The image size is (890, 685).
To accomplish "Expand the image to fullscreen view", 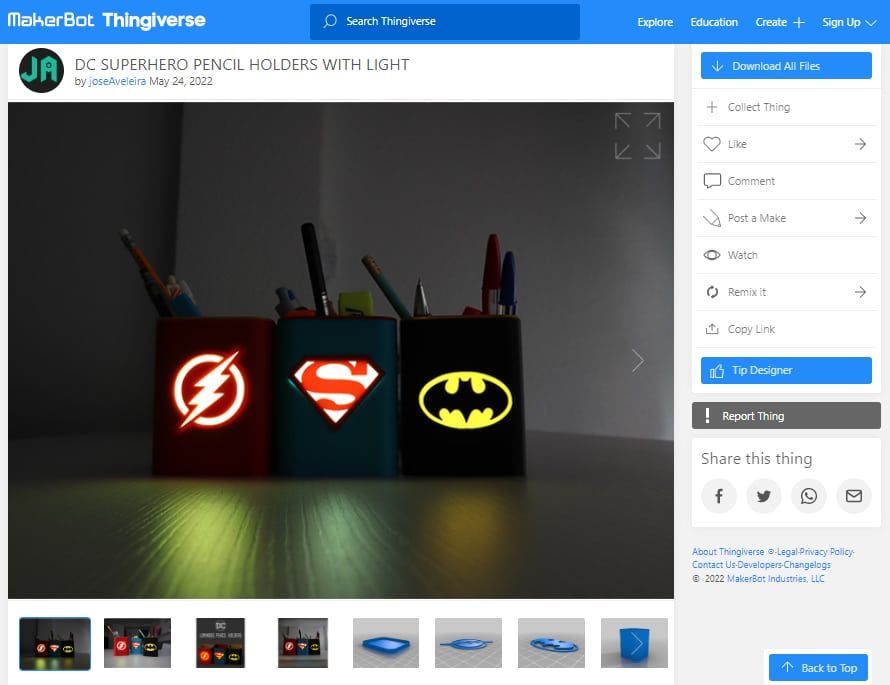I will [x=637, y=137].
